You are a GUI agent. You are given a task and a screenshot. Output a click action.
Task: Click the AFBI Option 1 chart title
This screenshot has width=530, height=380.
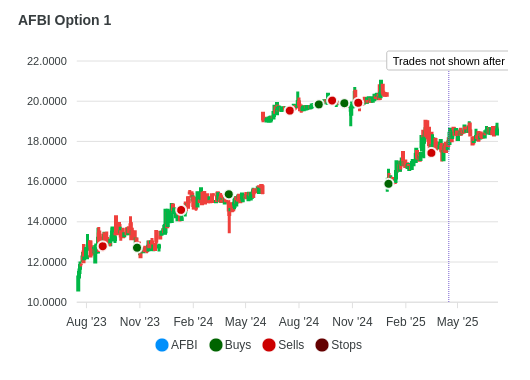click(65, 20)
